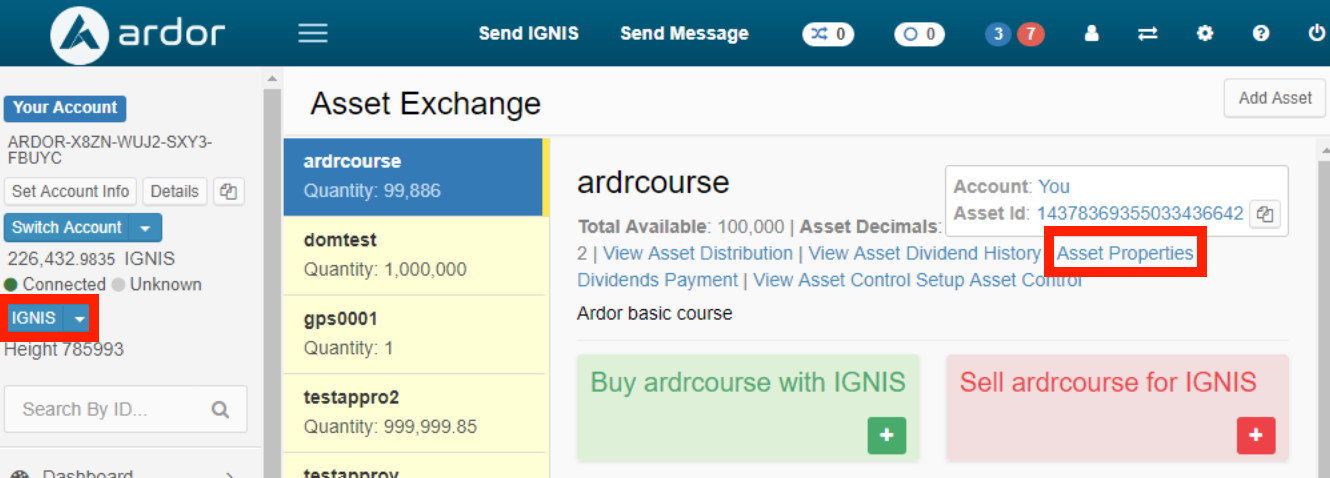The height and width of the screenshot is (478, 1330).
Task: Open the settings gear icon
Action: point(1205,34)
